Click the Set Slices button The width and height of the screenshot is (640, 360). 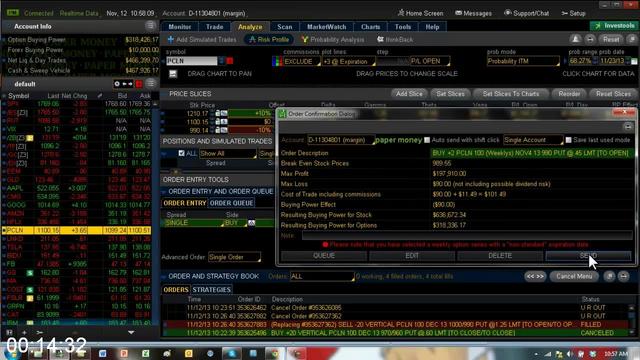click(x=450, y=94)
